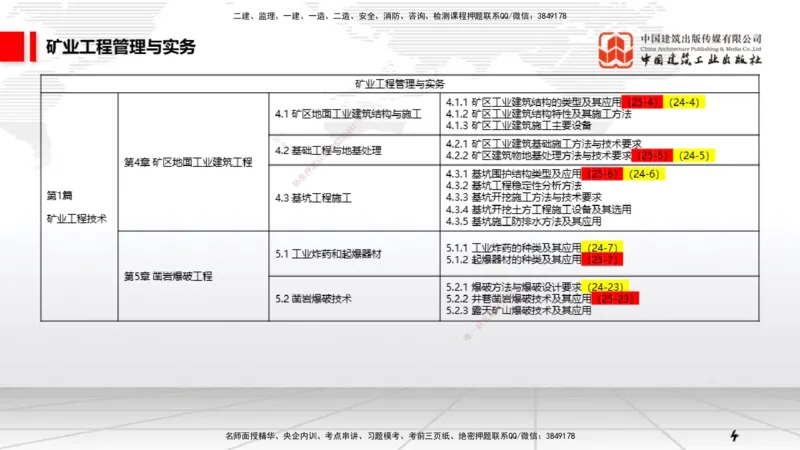Click the yellow (24-7) tag

[603, 247]
